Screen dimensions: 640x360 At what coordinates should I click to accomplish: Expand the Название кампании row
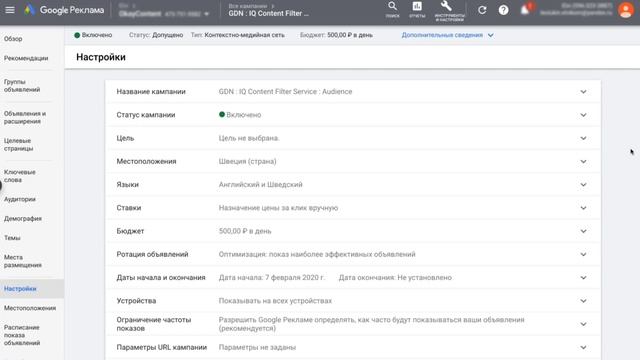pos(353,91)
